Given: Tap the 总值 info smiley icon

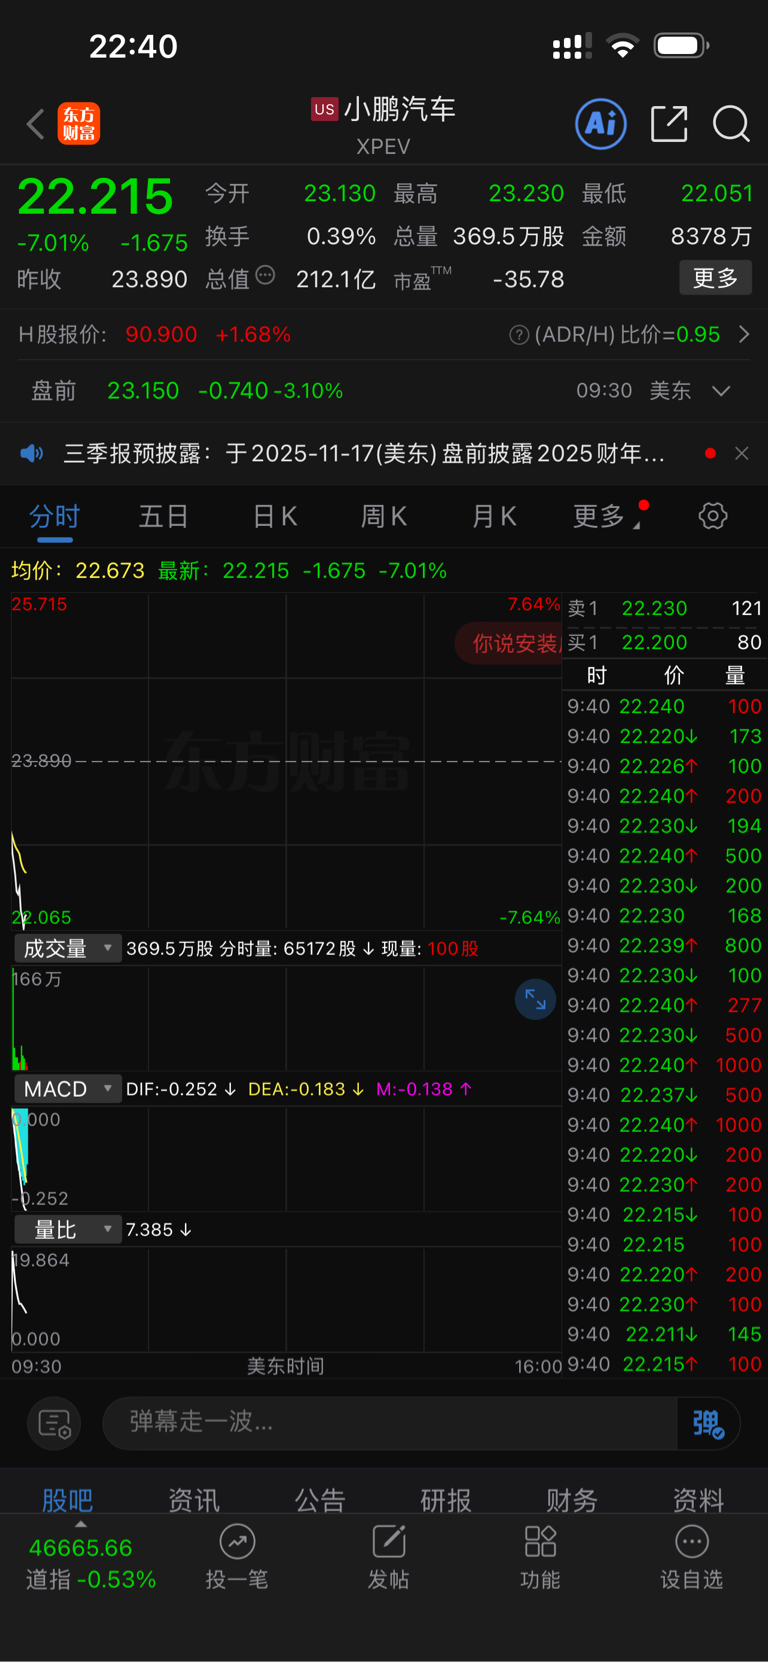Looking at the screenshot, I should pyautogui.click(x=265, y=275).
